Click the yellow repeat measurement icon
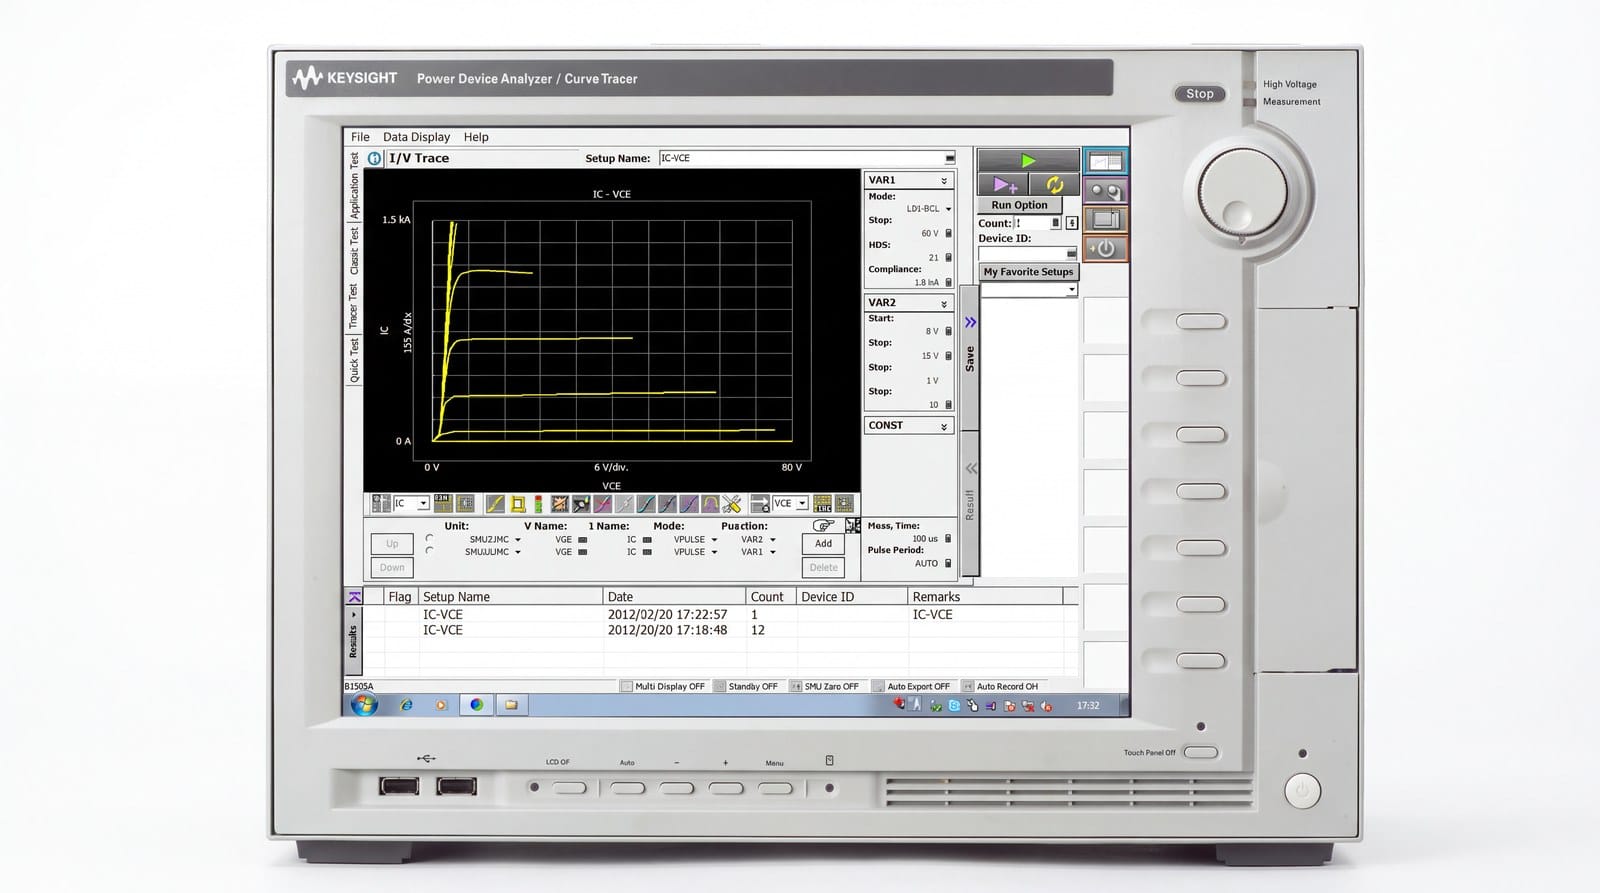The image size is (1600, 893). 1054,185
